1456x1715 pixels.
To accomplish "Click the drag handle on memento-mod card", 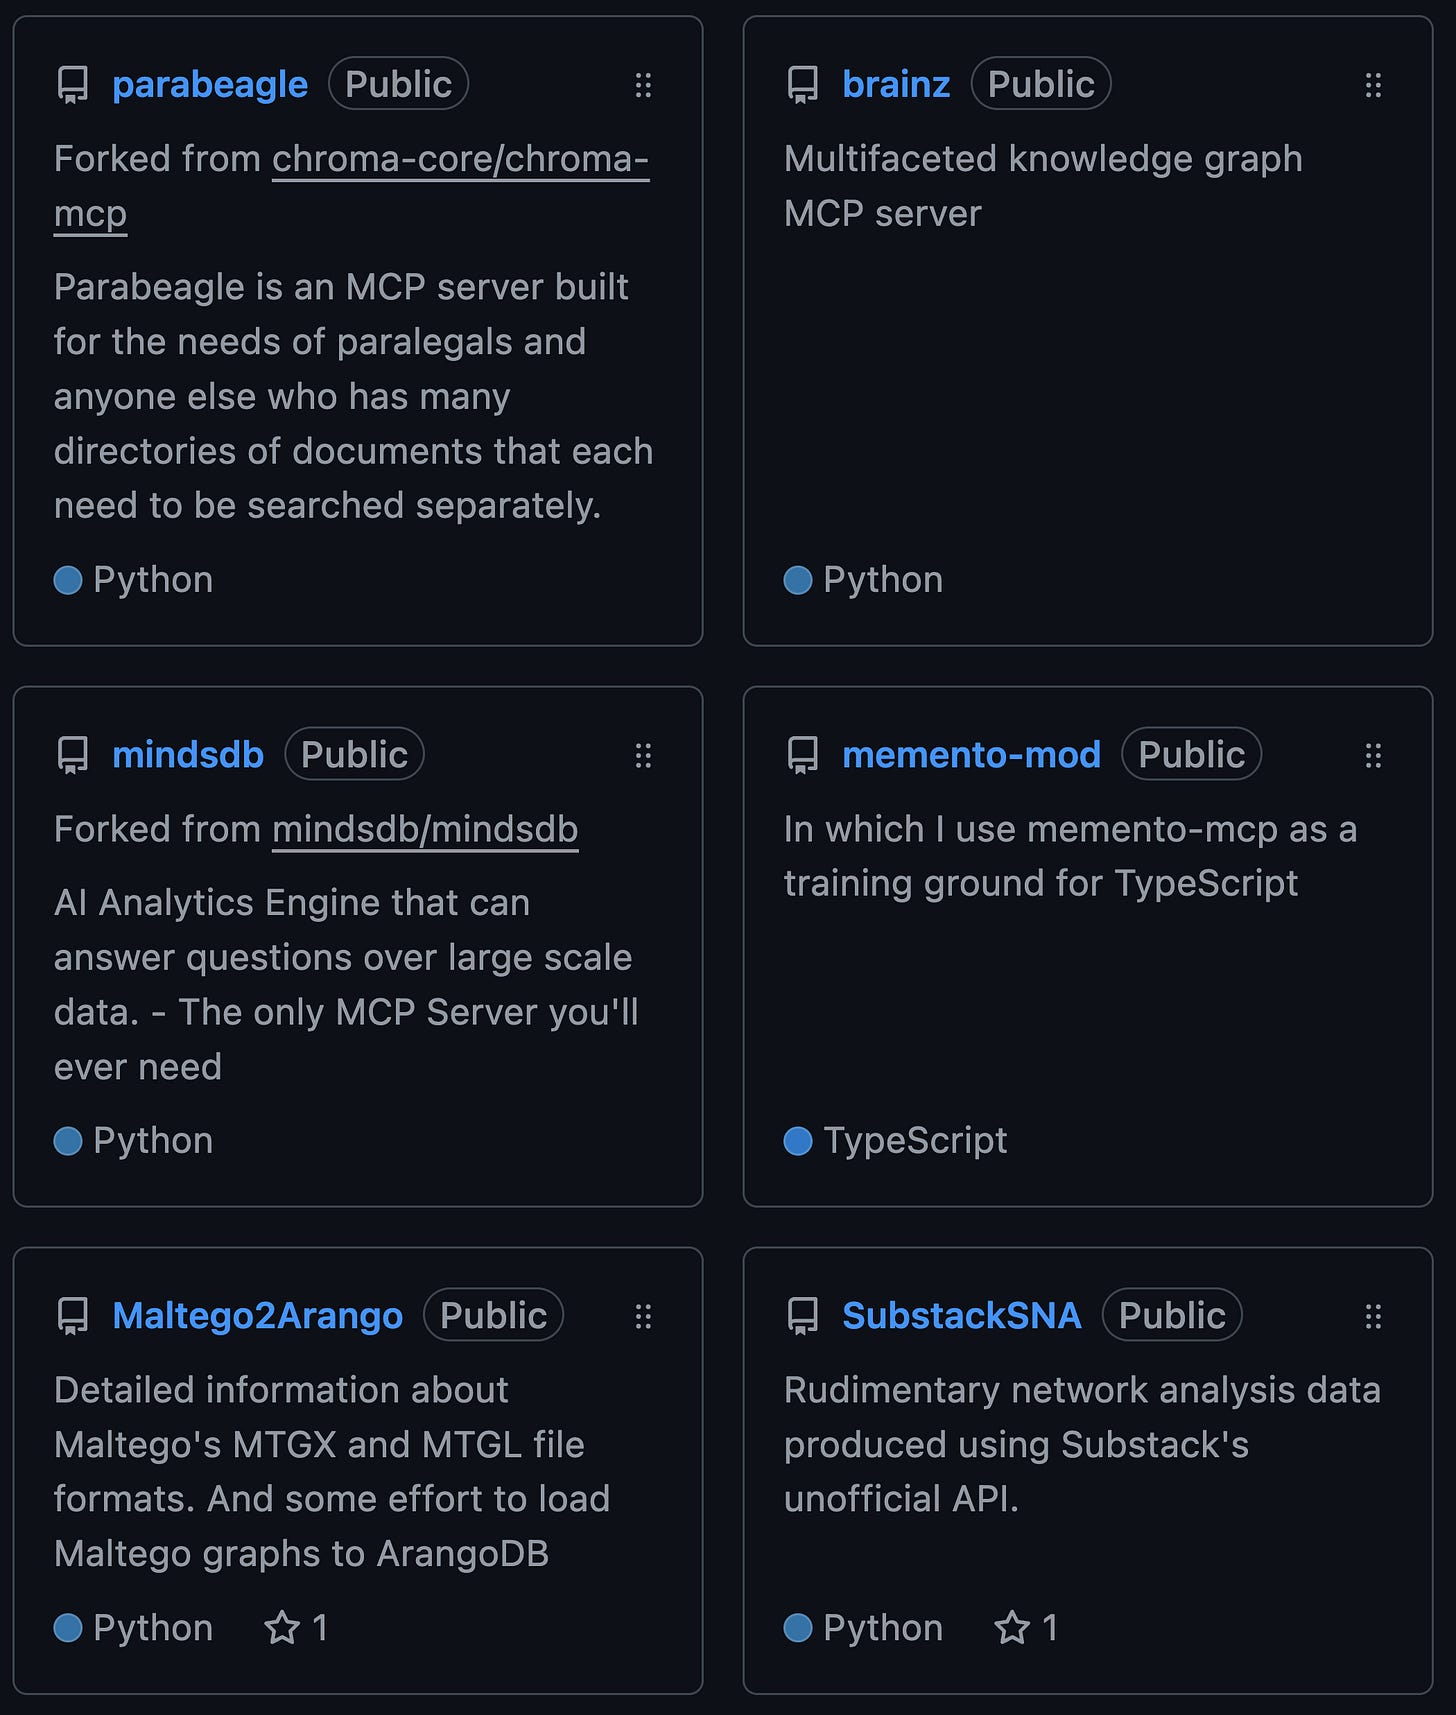I will pos(1373,755).
